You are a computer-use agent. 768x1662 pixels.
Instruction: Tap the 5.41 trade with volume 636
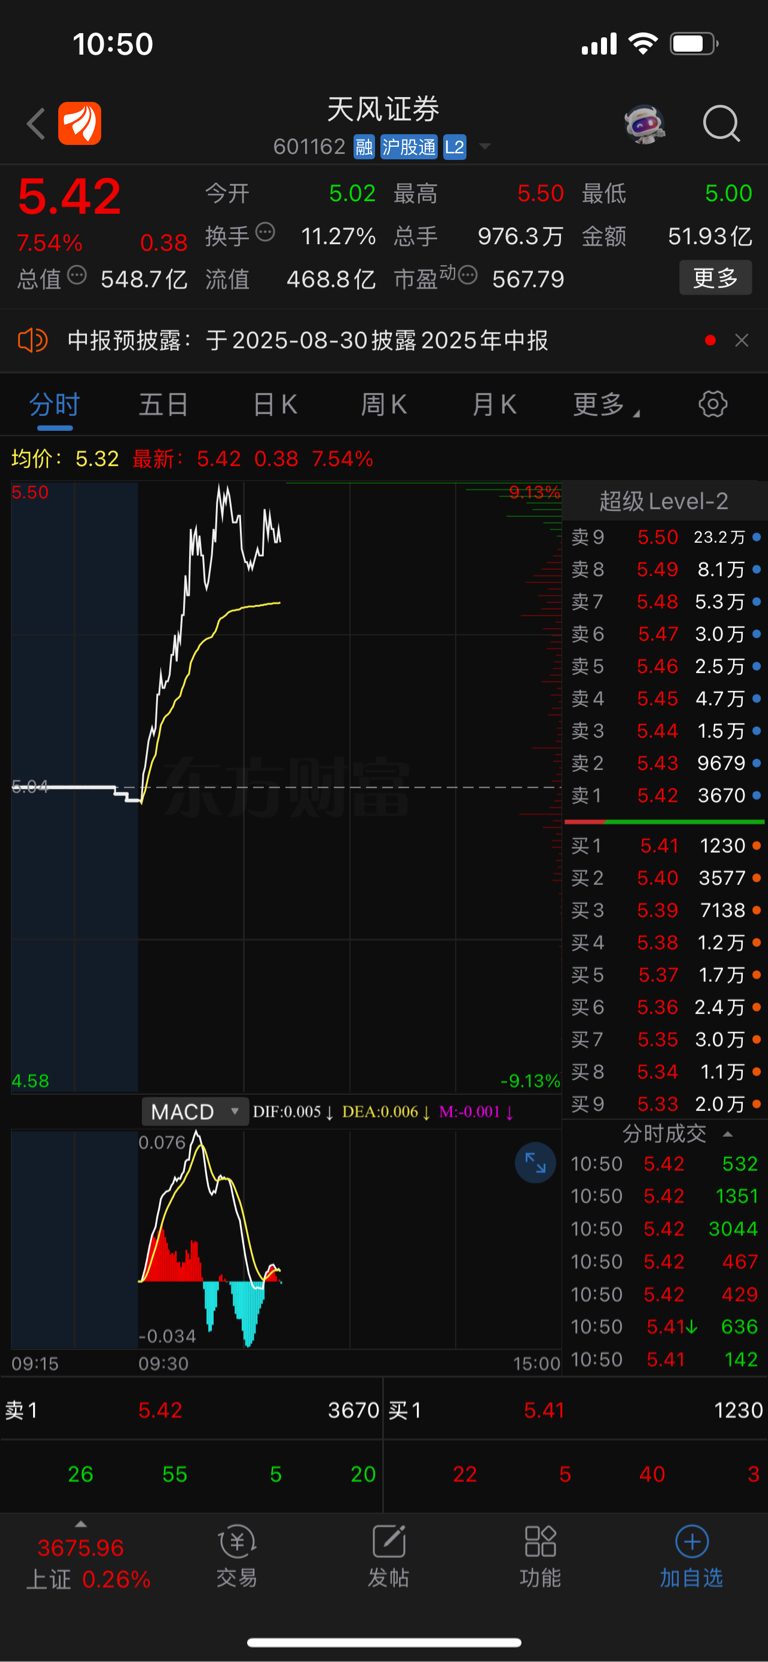(x=664, y=1327)
